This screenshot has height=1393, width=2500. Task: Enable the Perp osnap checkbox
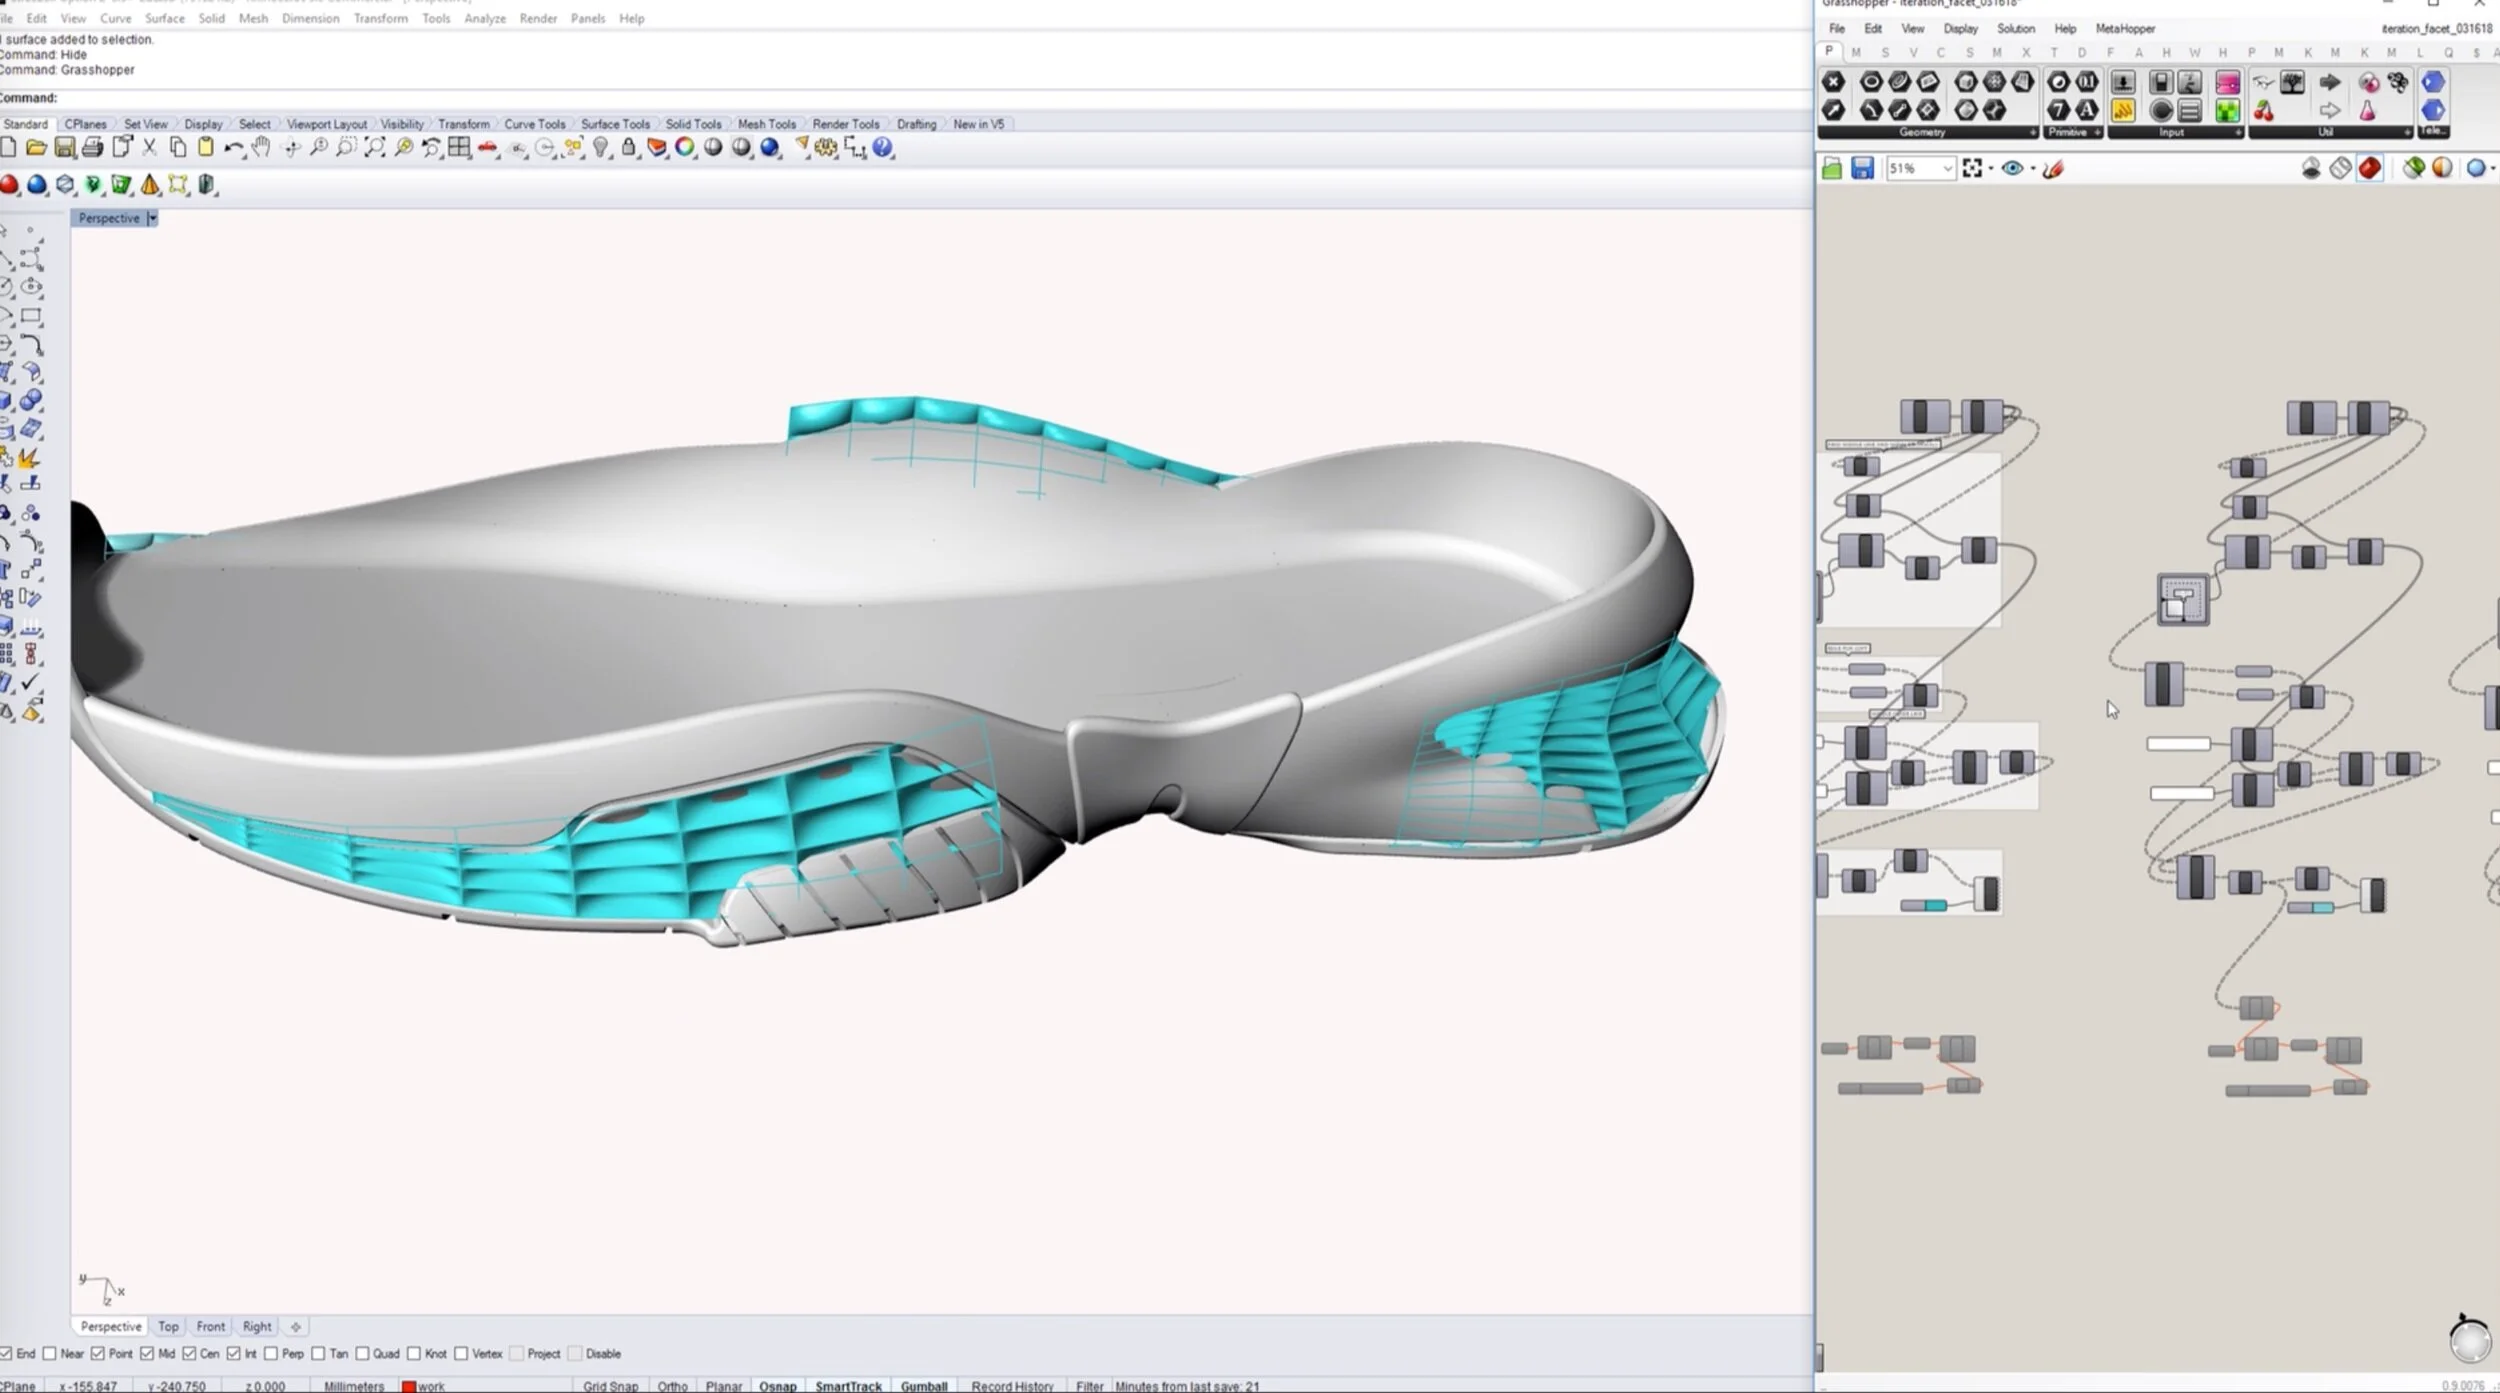(x=270, y=1353)
